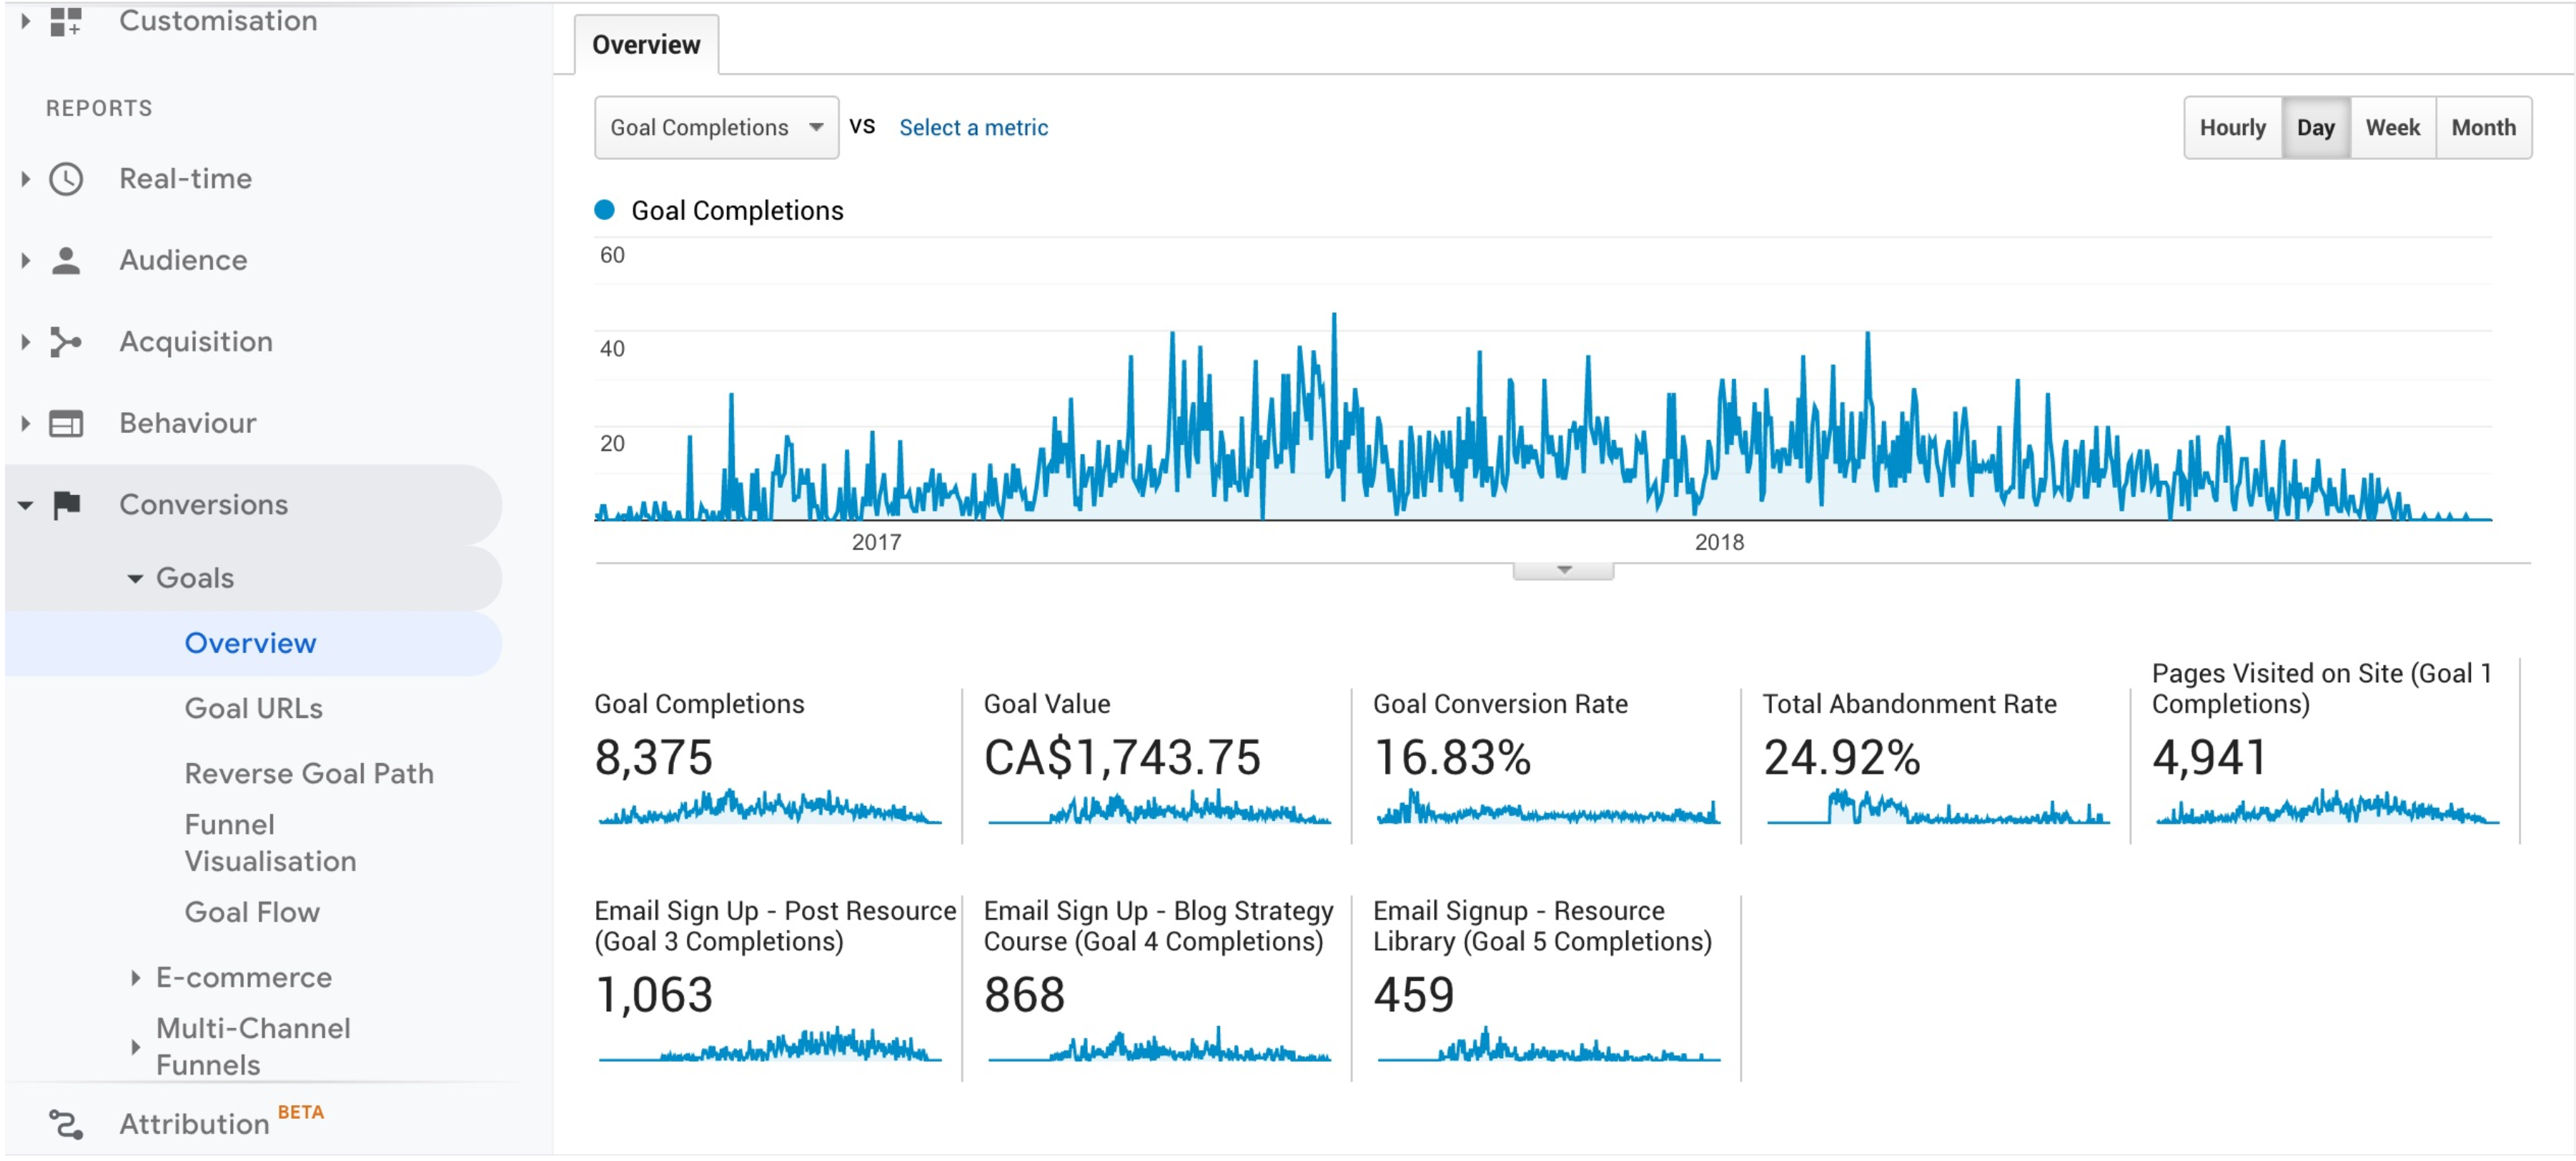Image resolution: width=2576 pixels, height=1161 pixels.
Task: Click the 8,375 goal completions value
Action: 653,757
